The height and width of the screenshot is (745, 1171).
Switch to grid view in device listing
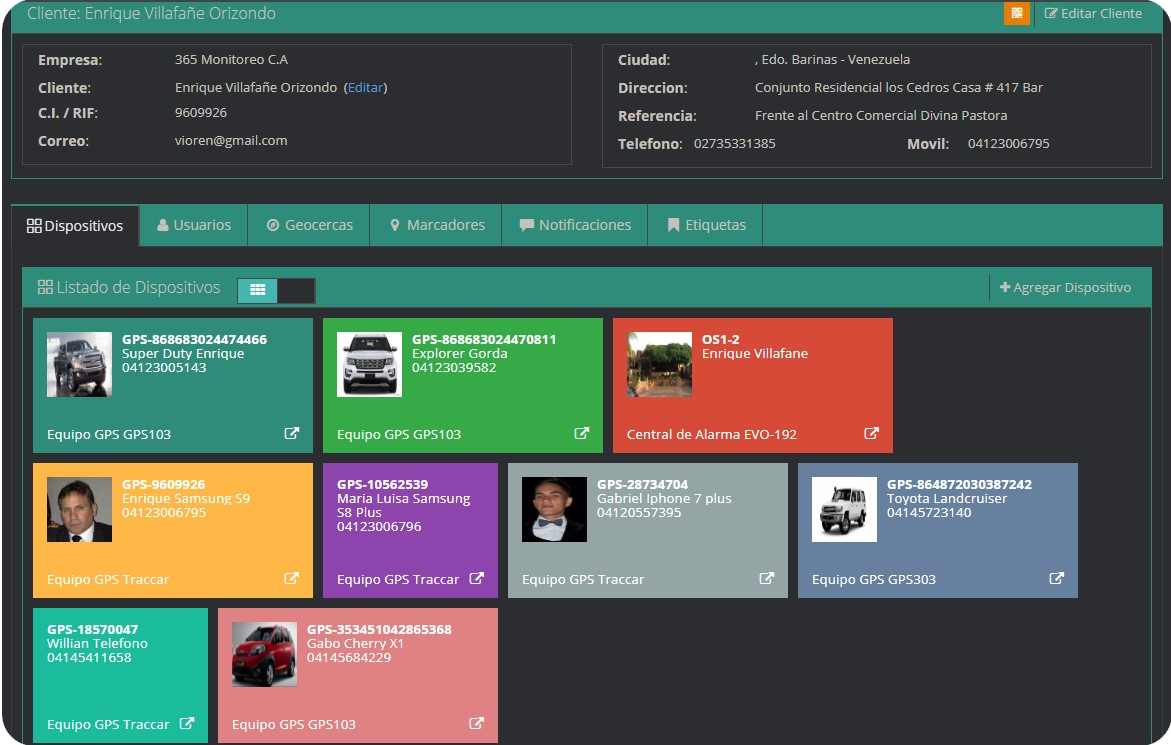pyautogui.click(x=257, y=290)
